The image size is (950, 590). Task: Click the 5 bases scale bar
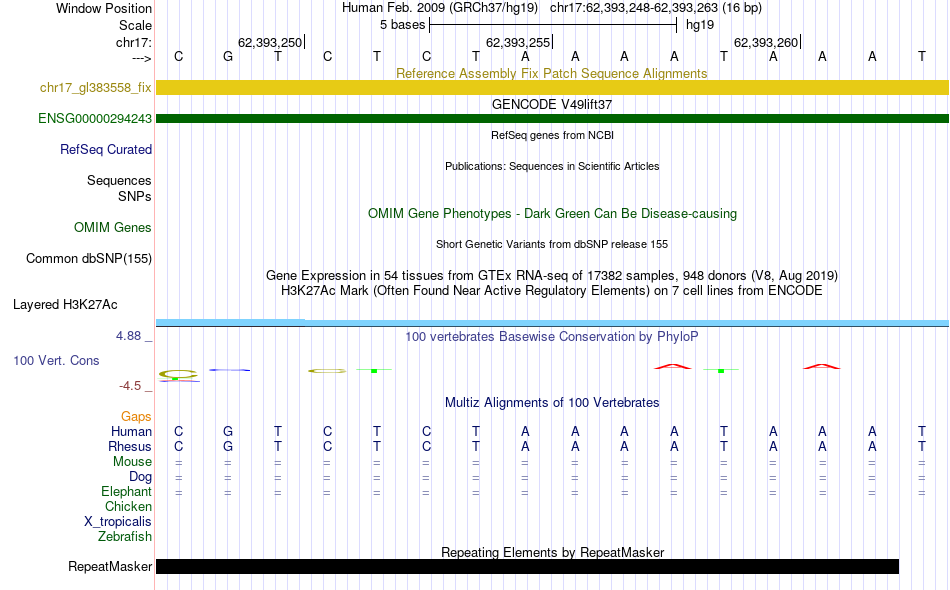pyautogui.click(x=553, y=25)
